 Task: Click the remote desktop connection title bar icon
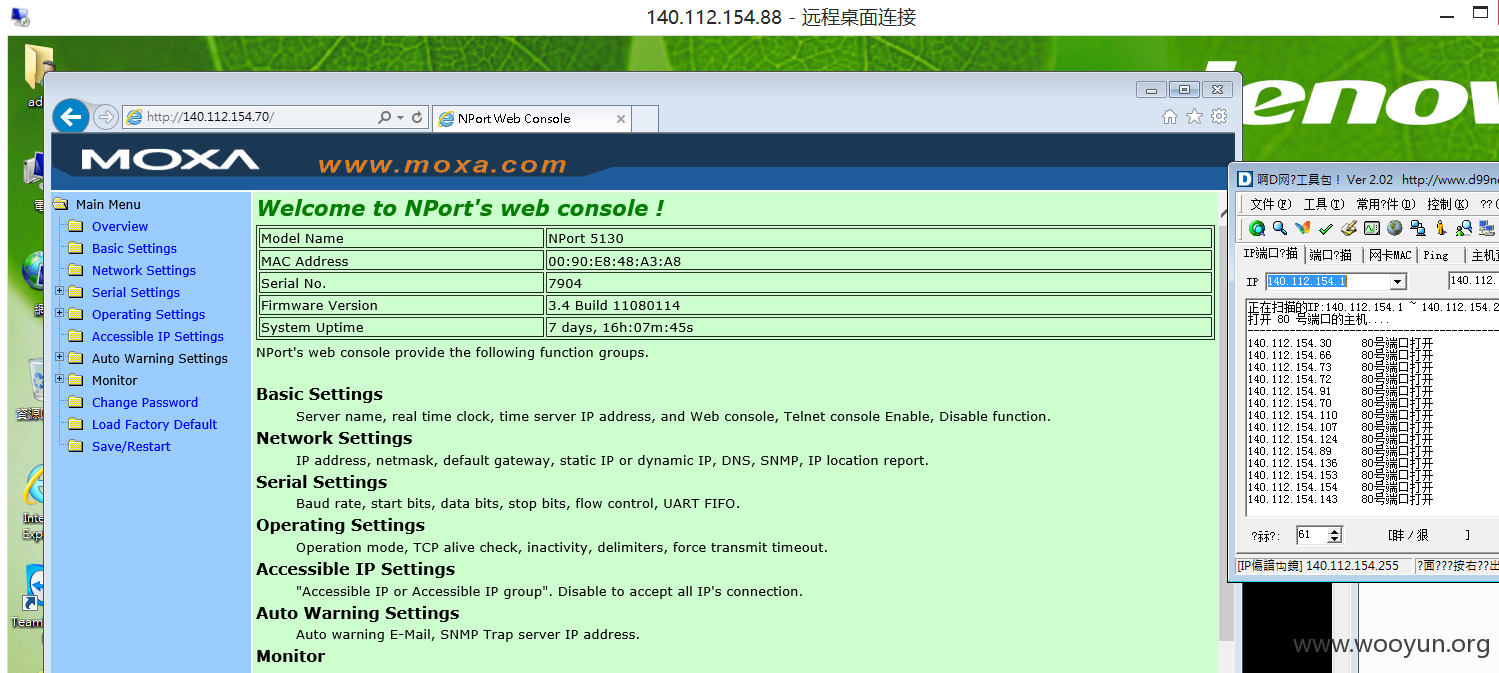(19, 17)
